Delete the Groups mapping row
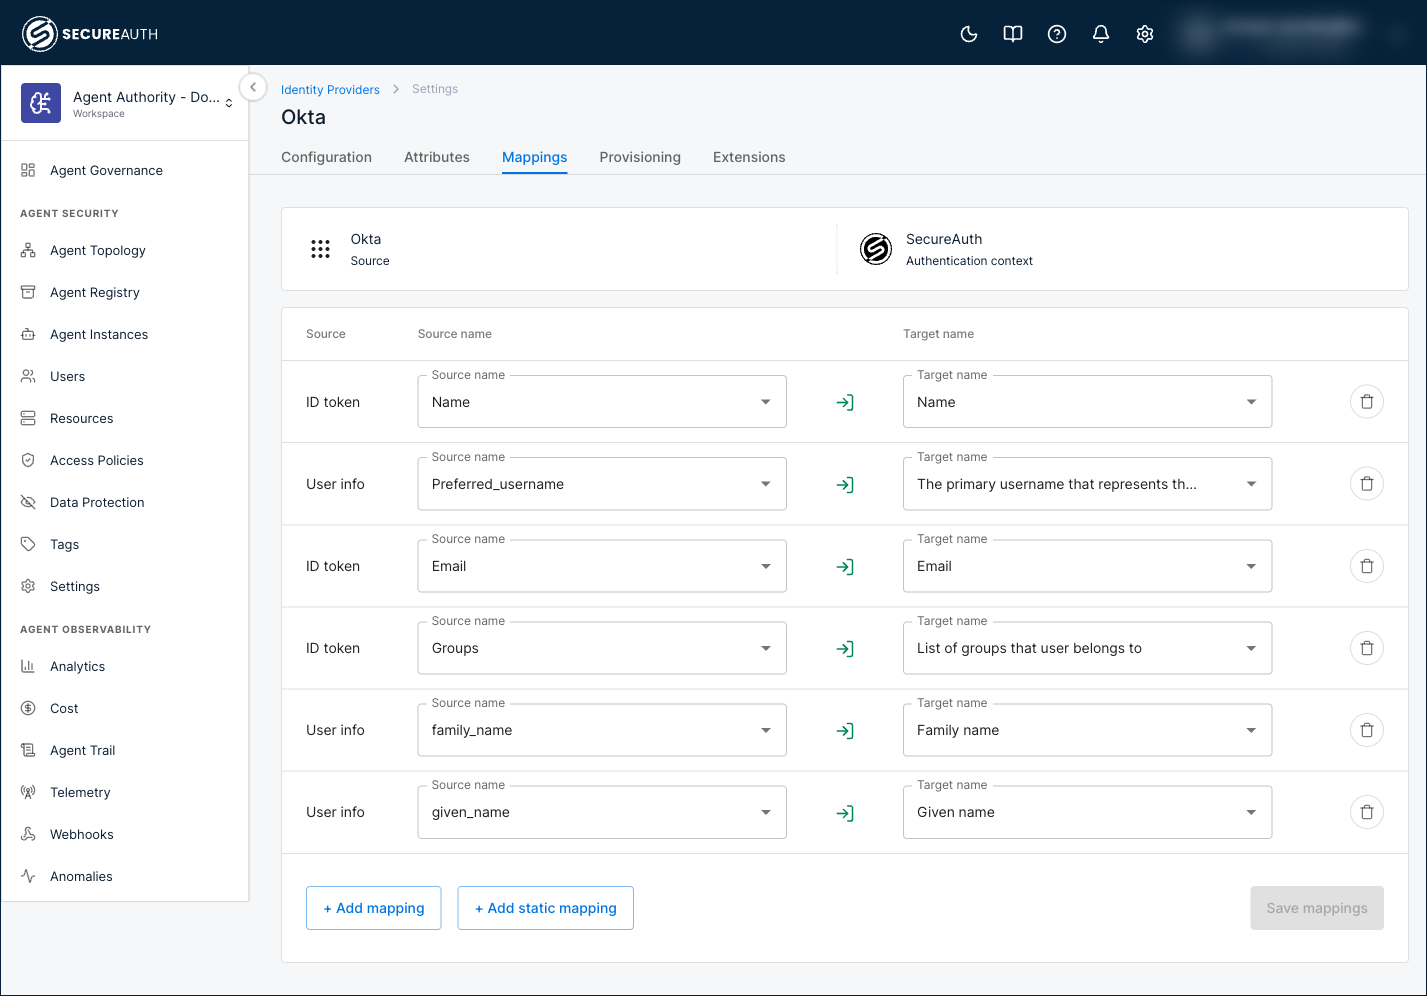Screen dimensions: 1427x996 point(1366,648)
